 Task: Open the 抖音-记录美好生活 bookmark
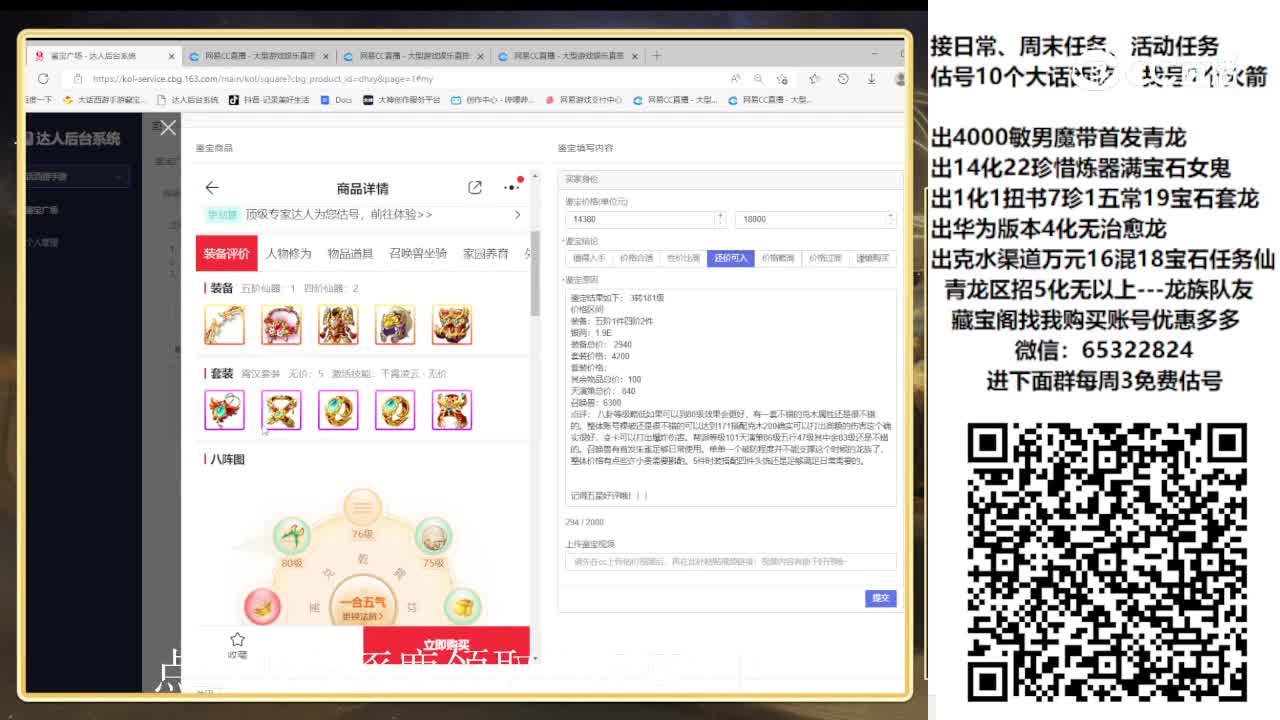pyautogui.click(x=270, y=100)
